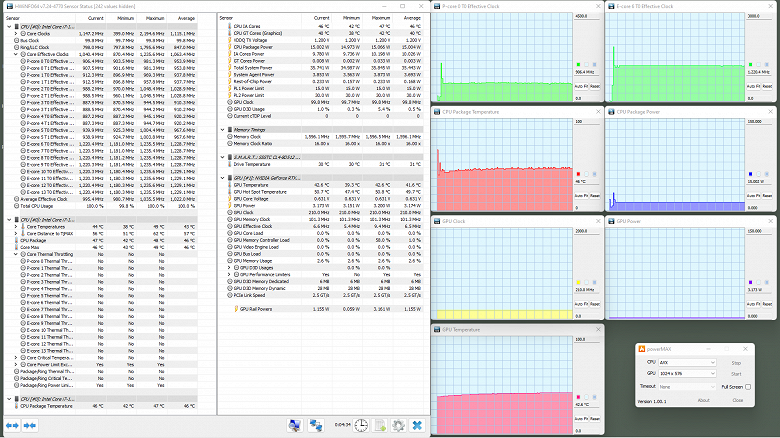Click the Average column header in right panel

click(x=411, y=18)
